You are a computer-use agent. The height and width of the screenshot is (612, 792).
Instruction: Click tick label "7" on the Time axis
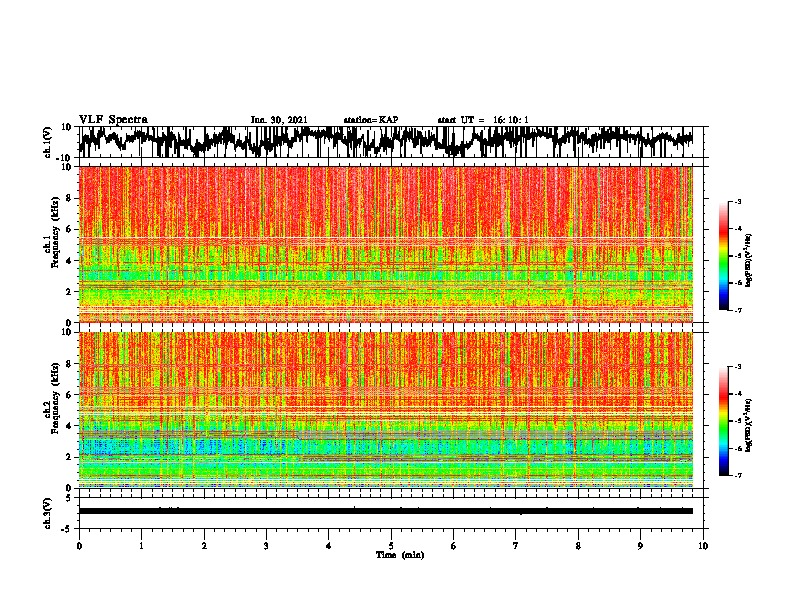(516, 546)
